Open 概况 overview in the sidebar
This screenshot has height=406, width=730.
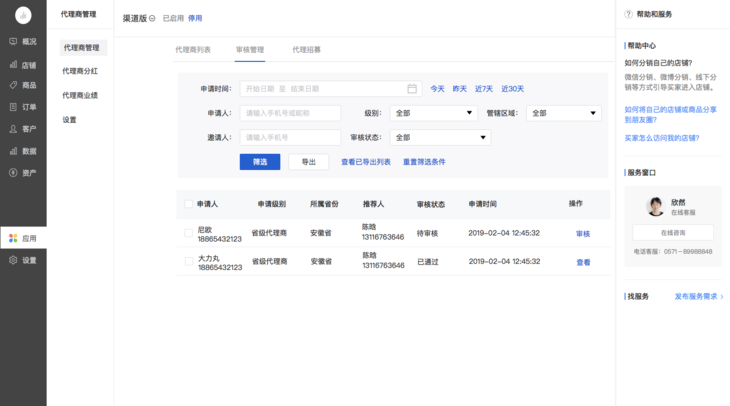click(x=22, y=42)
